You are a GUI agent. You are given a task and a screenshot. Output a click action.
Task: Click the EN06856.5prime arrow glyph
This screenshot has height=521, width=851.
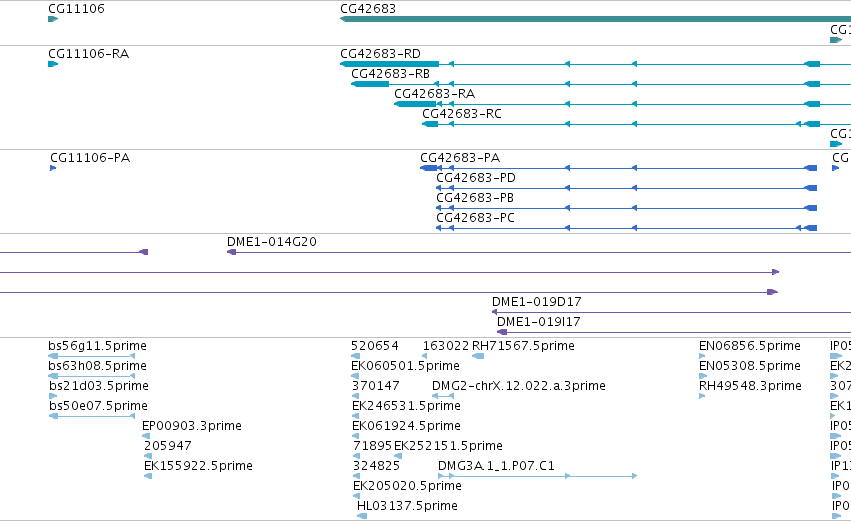coord(702,357)
